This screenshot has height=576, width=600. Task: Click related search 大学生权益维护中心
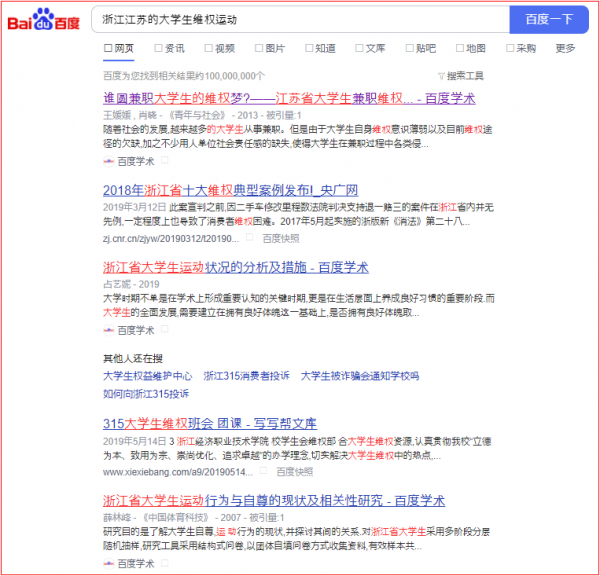click(x=147, y=376)
